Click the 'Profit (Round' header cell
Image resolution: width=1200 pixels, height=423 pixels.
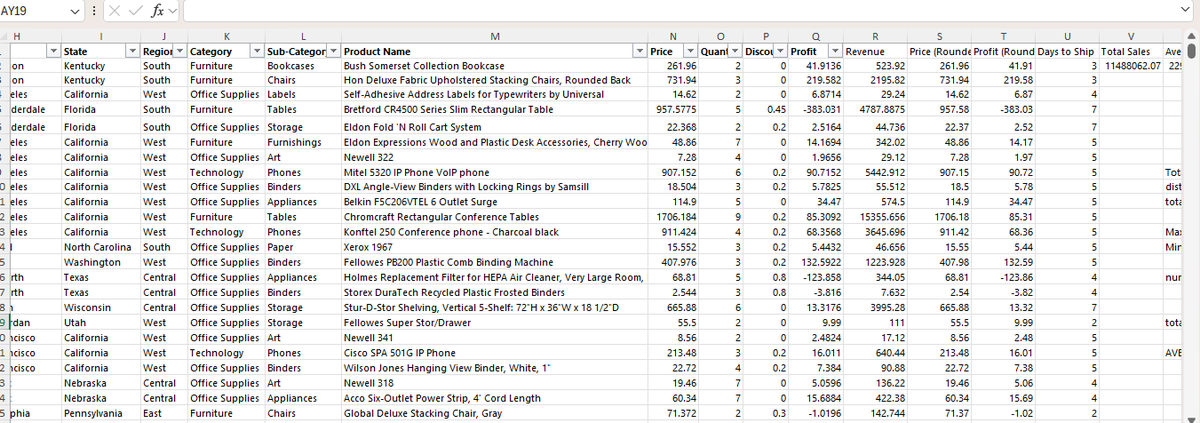(1002, 51)
